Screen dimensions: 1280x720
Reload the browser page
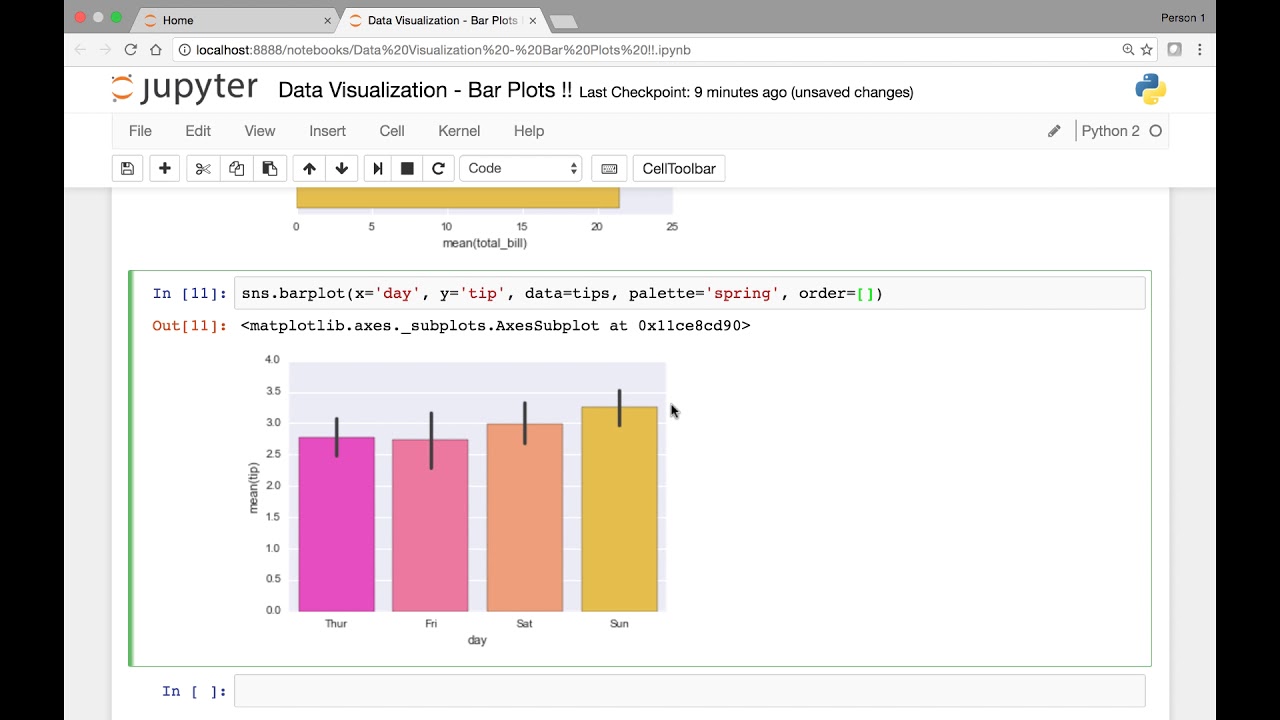click(131, 49)
